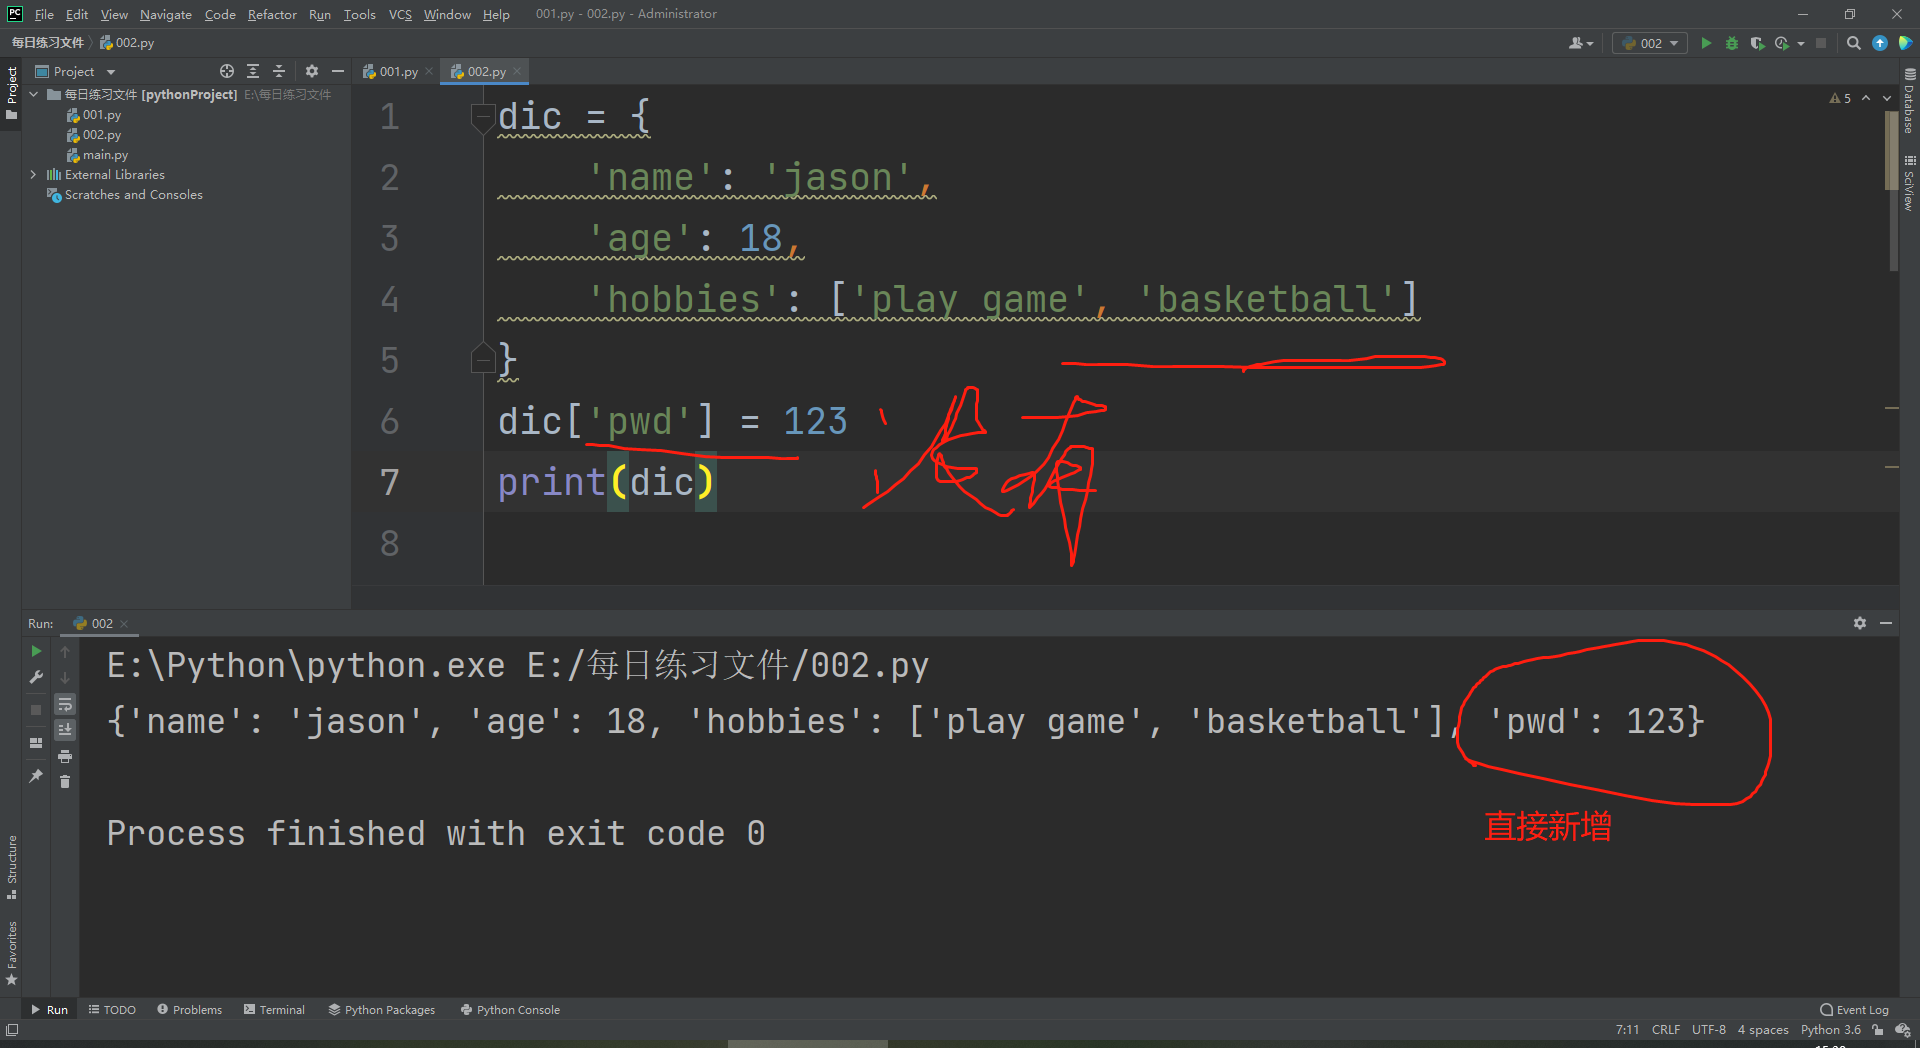This screenshot has width=1920, height=1048.
Task: Expand all items in Project panel
Action: [x=253, y=71]
